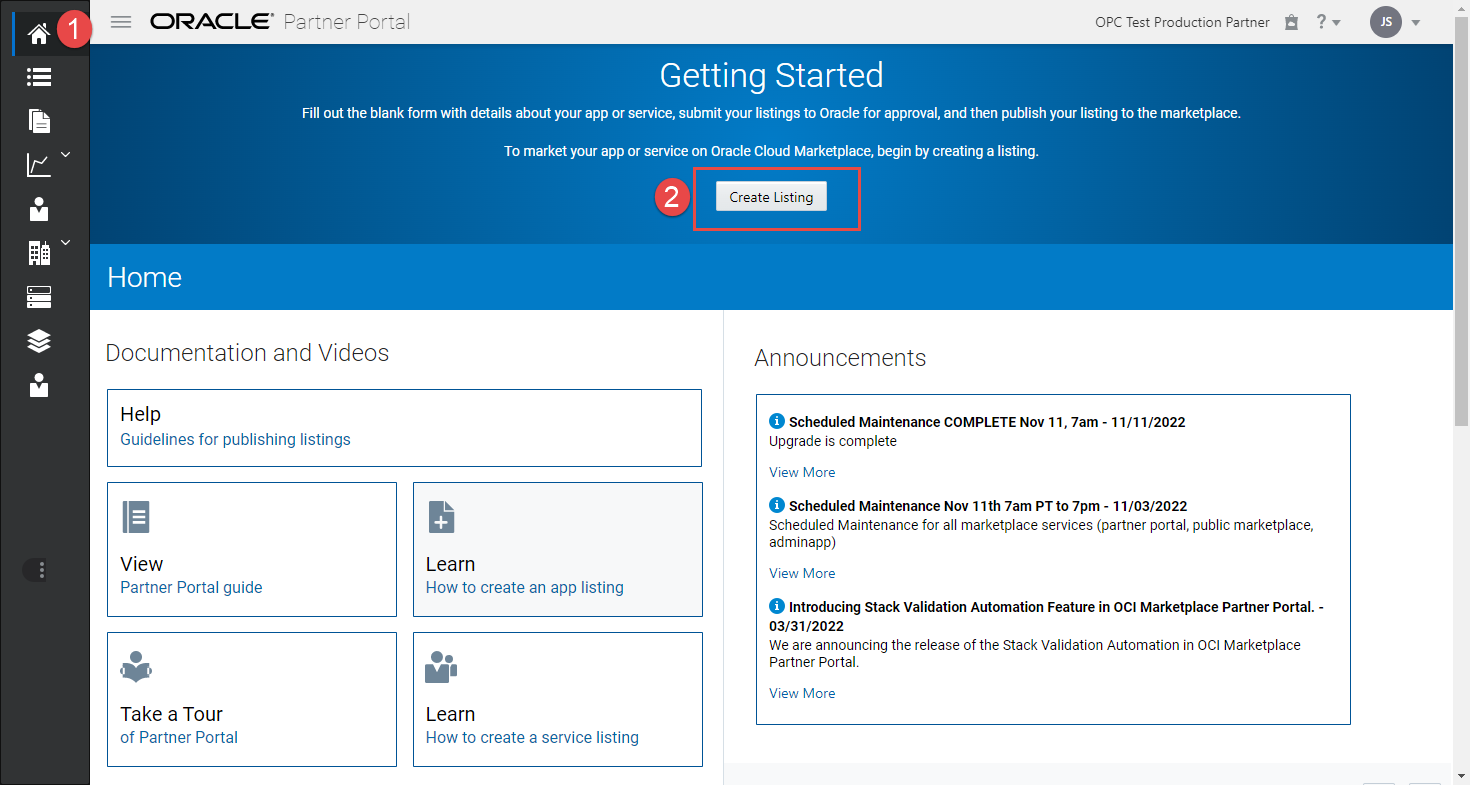Click 'Scheduled Maintenance Nov 11th 7am PT' title
The image size is (1470, 785).
(x=988, y=506)
